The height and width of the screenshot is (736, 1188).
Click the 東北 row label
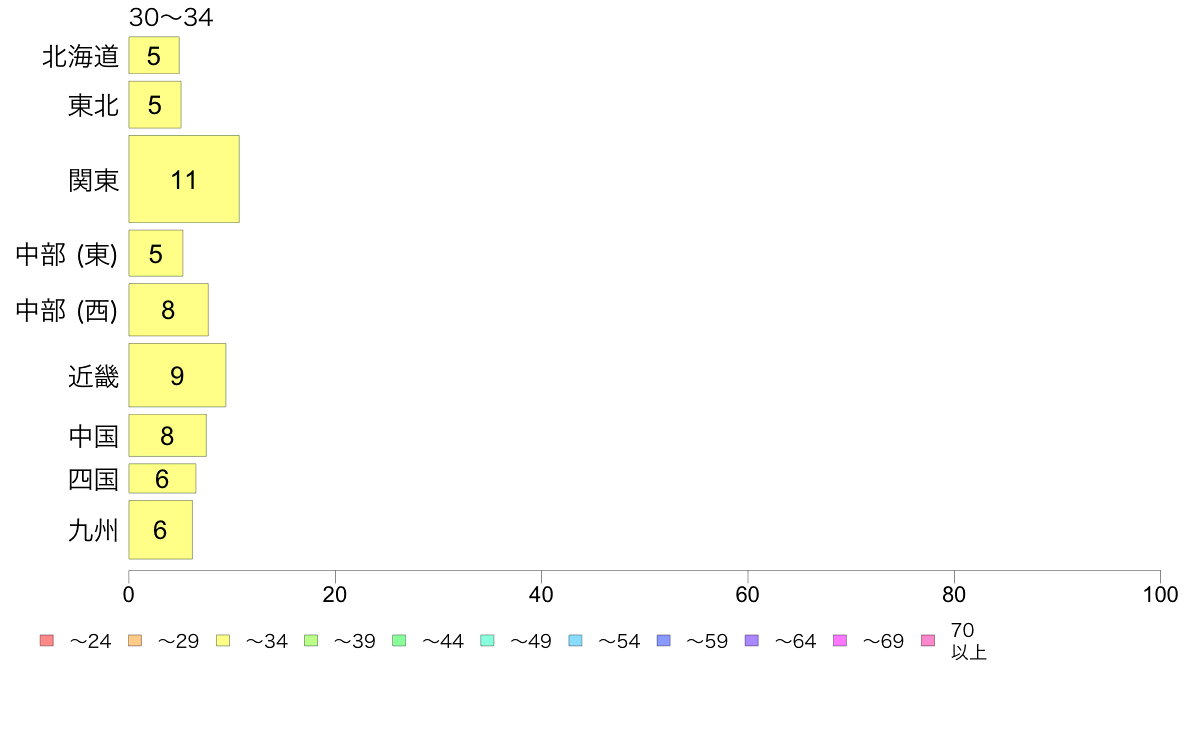(x=93, y=105)
